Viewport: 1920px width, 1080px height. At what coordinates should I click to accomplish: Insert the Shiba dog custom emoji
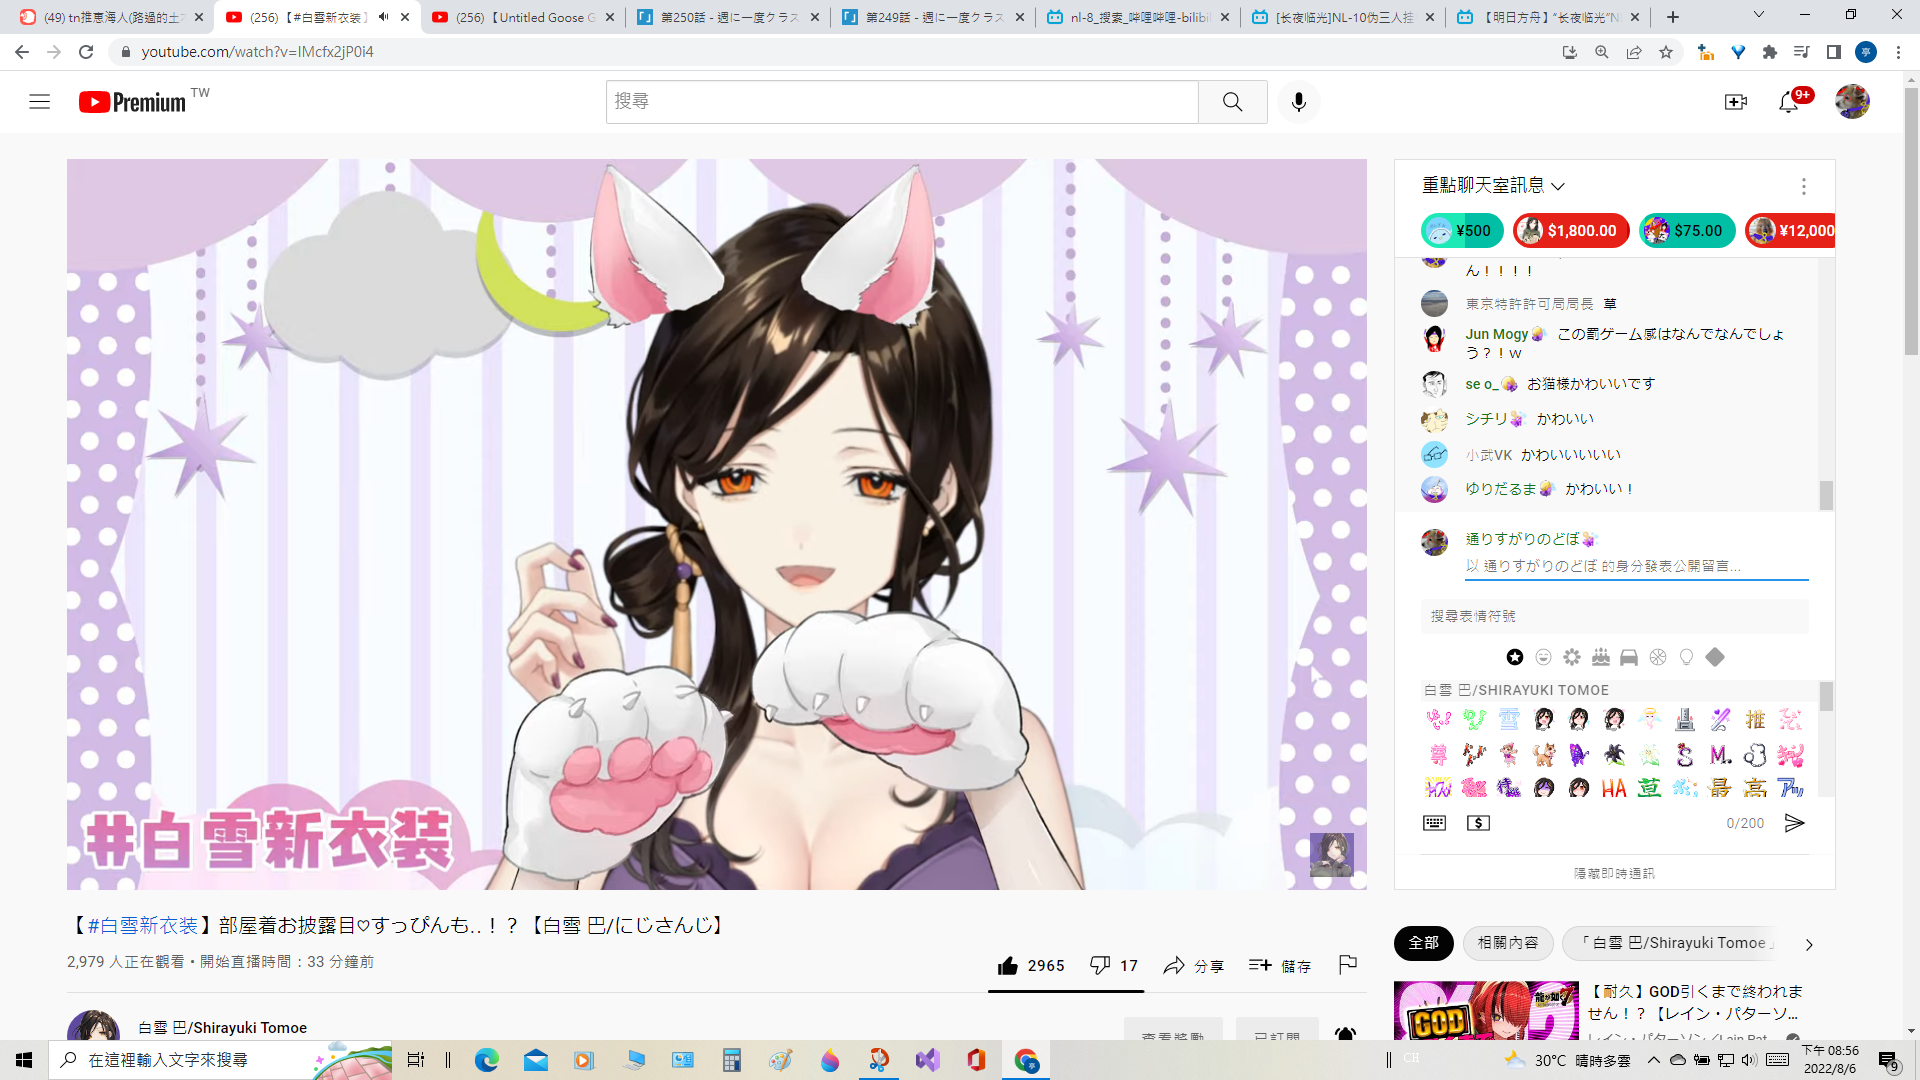(x=1544, y=754)
